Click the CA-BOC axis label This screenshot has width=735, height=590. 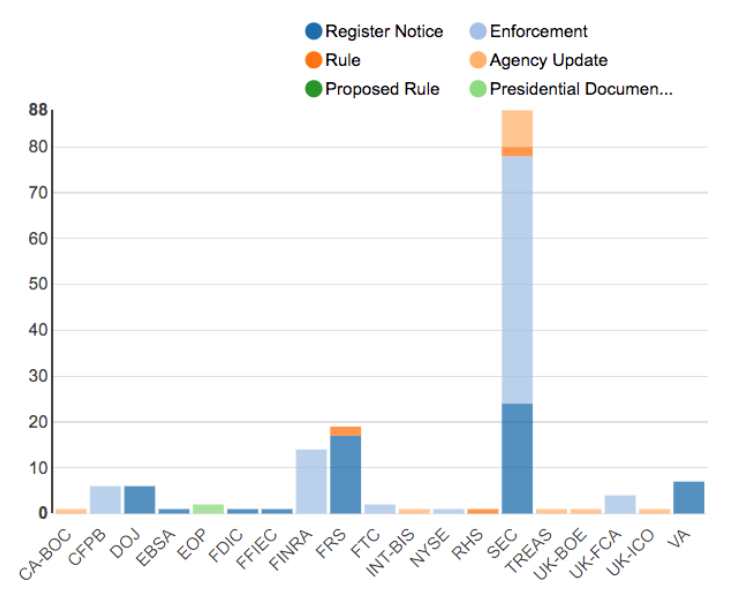click(45, 553)
